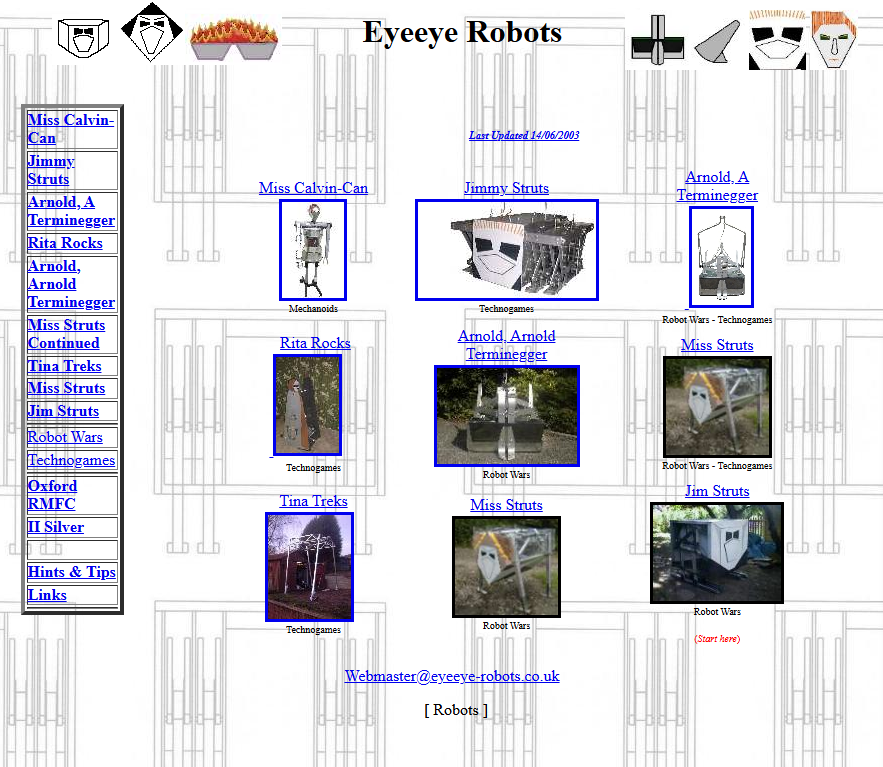
Task: Open Arnold, Arnold Terminegger sidebar entry
Action: click(72, 284)
